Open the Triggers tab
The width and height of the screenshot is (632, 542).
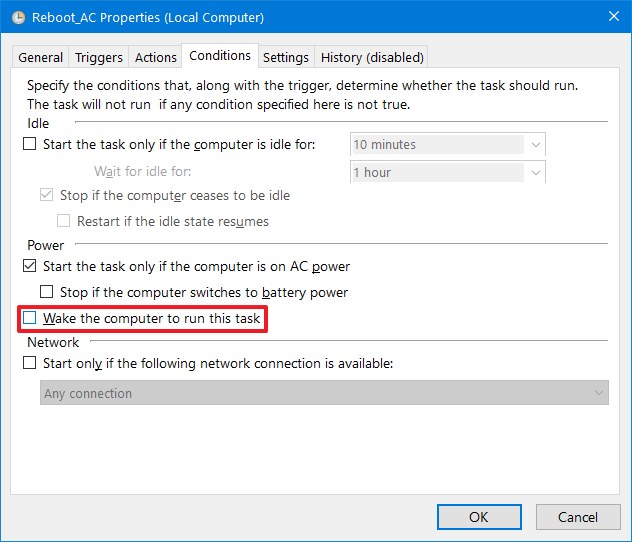click(x=99, y=57)
